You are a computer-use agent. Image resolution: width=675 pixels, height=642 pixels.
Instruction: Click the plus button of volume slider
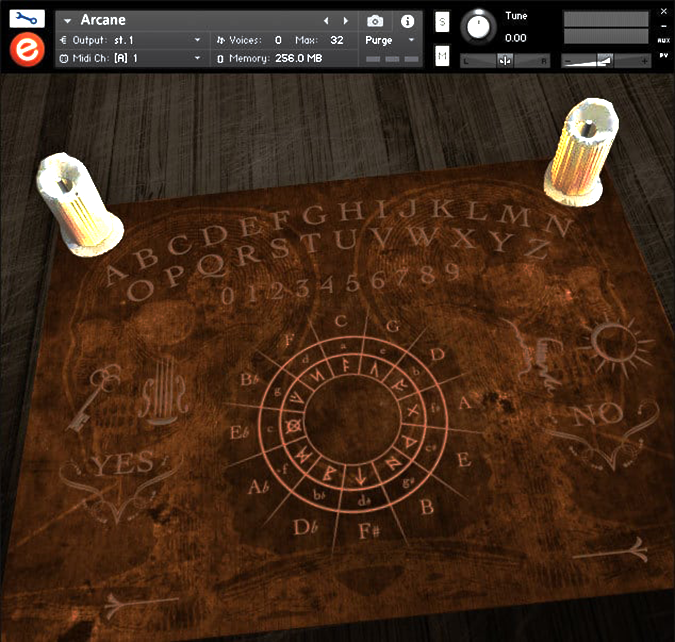[644, 61]
